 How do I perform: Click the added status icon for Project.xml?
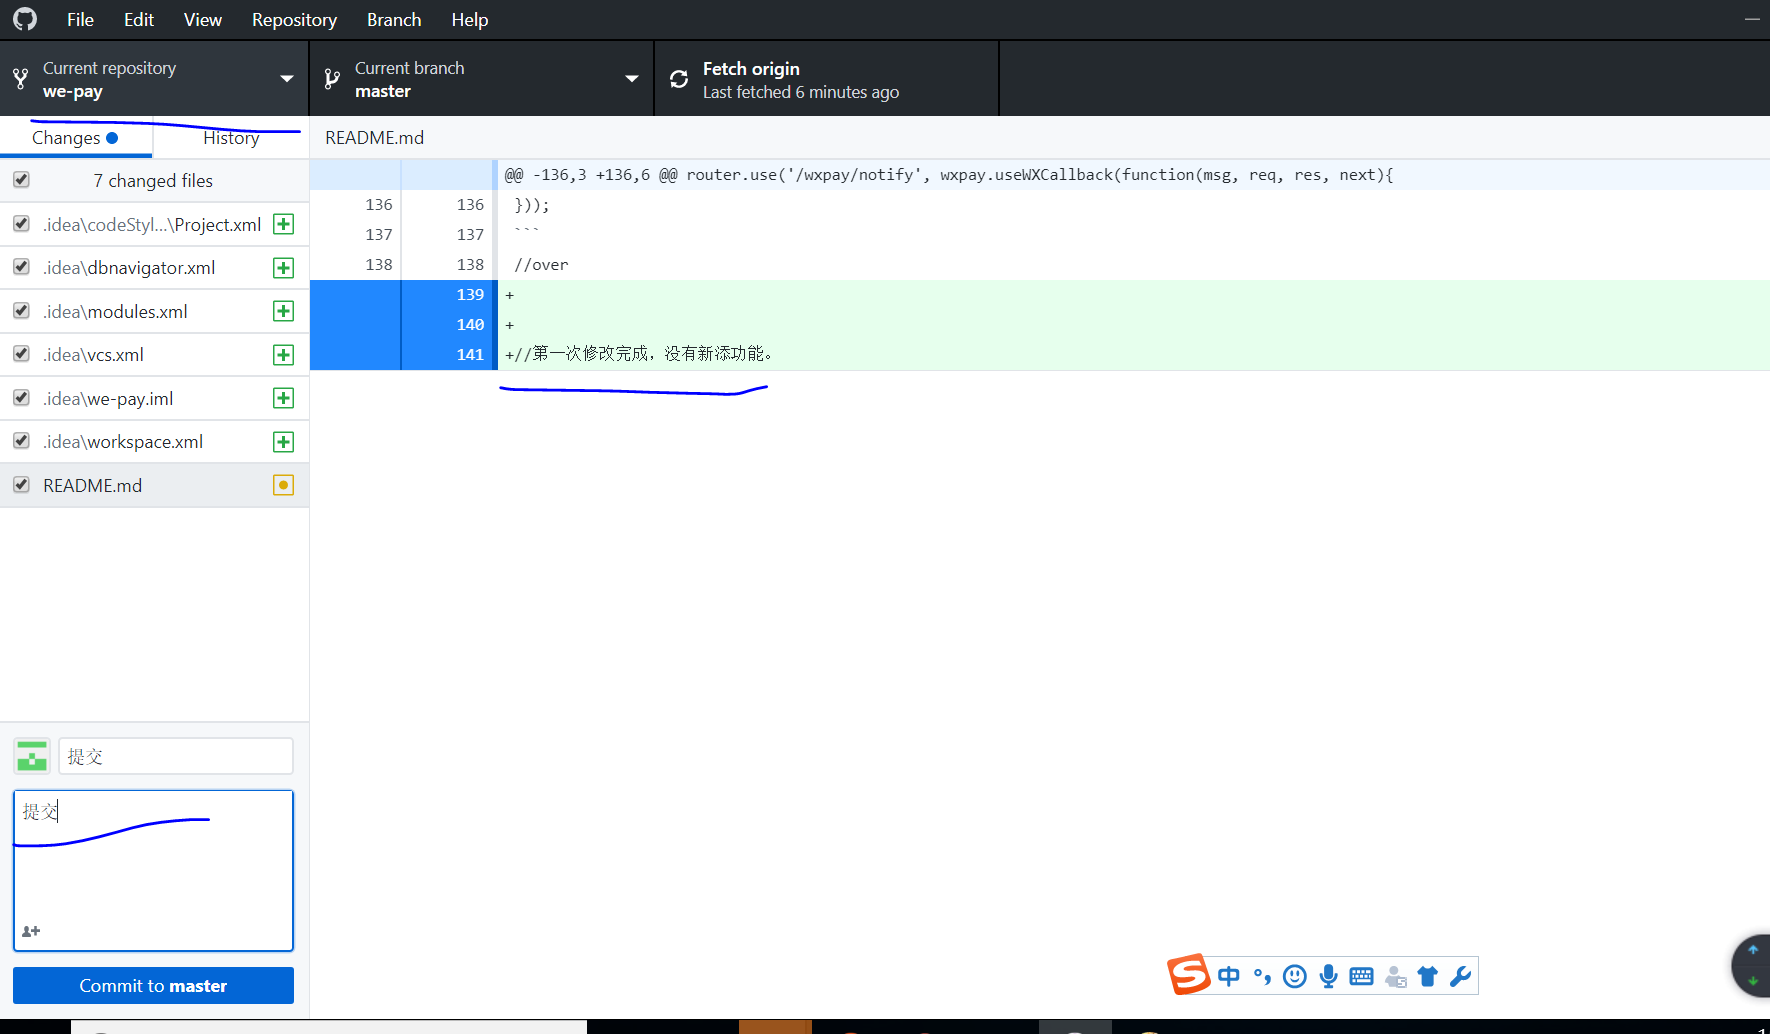coord(284,224)
